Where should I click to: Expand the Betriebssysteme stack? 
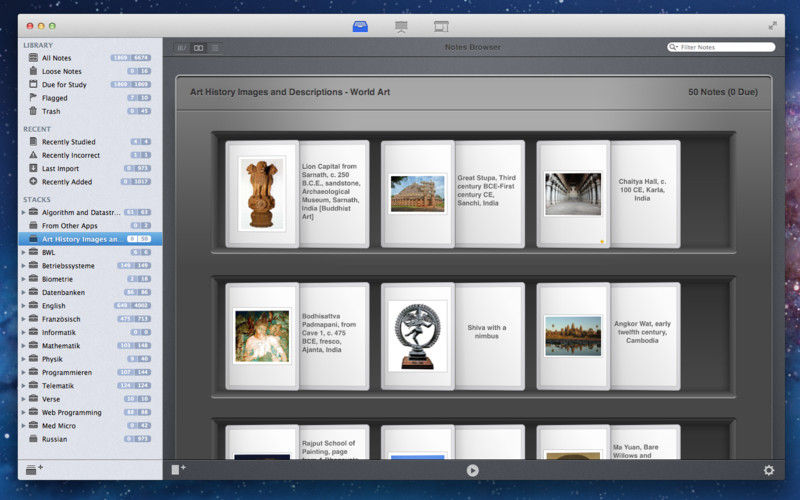click(x=23, y=265)
